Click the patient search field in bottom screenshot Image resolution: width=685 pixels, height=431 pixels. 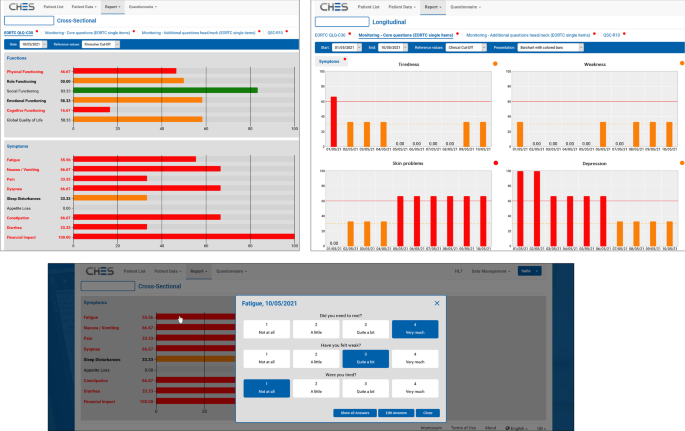108,286
